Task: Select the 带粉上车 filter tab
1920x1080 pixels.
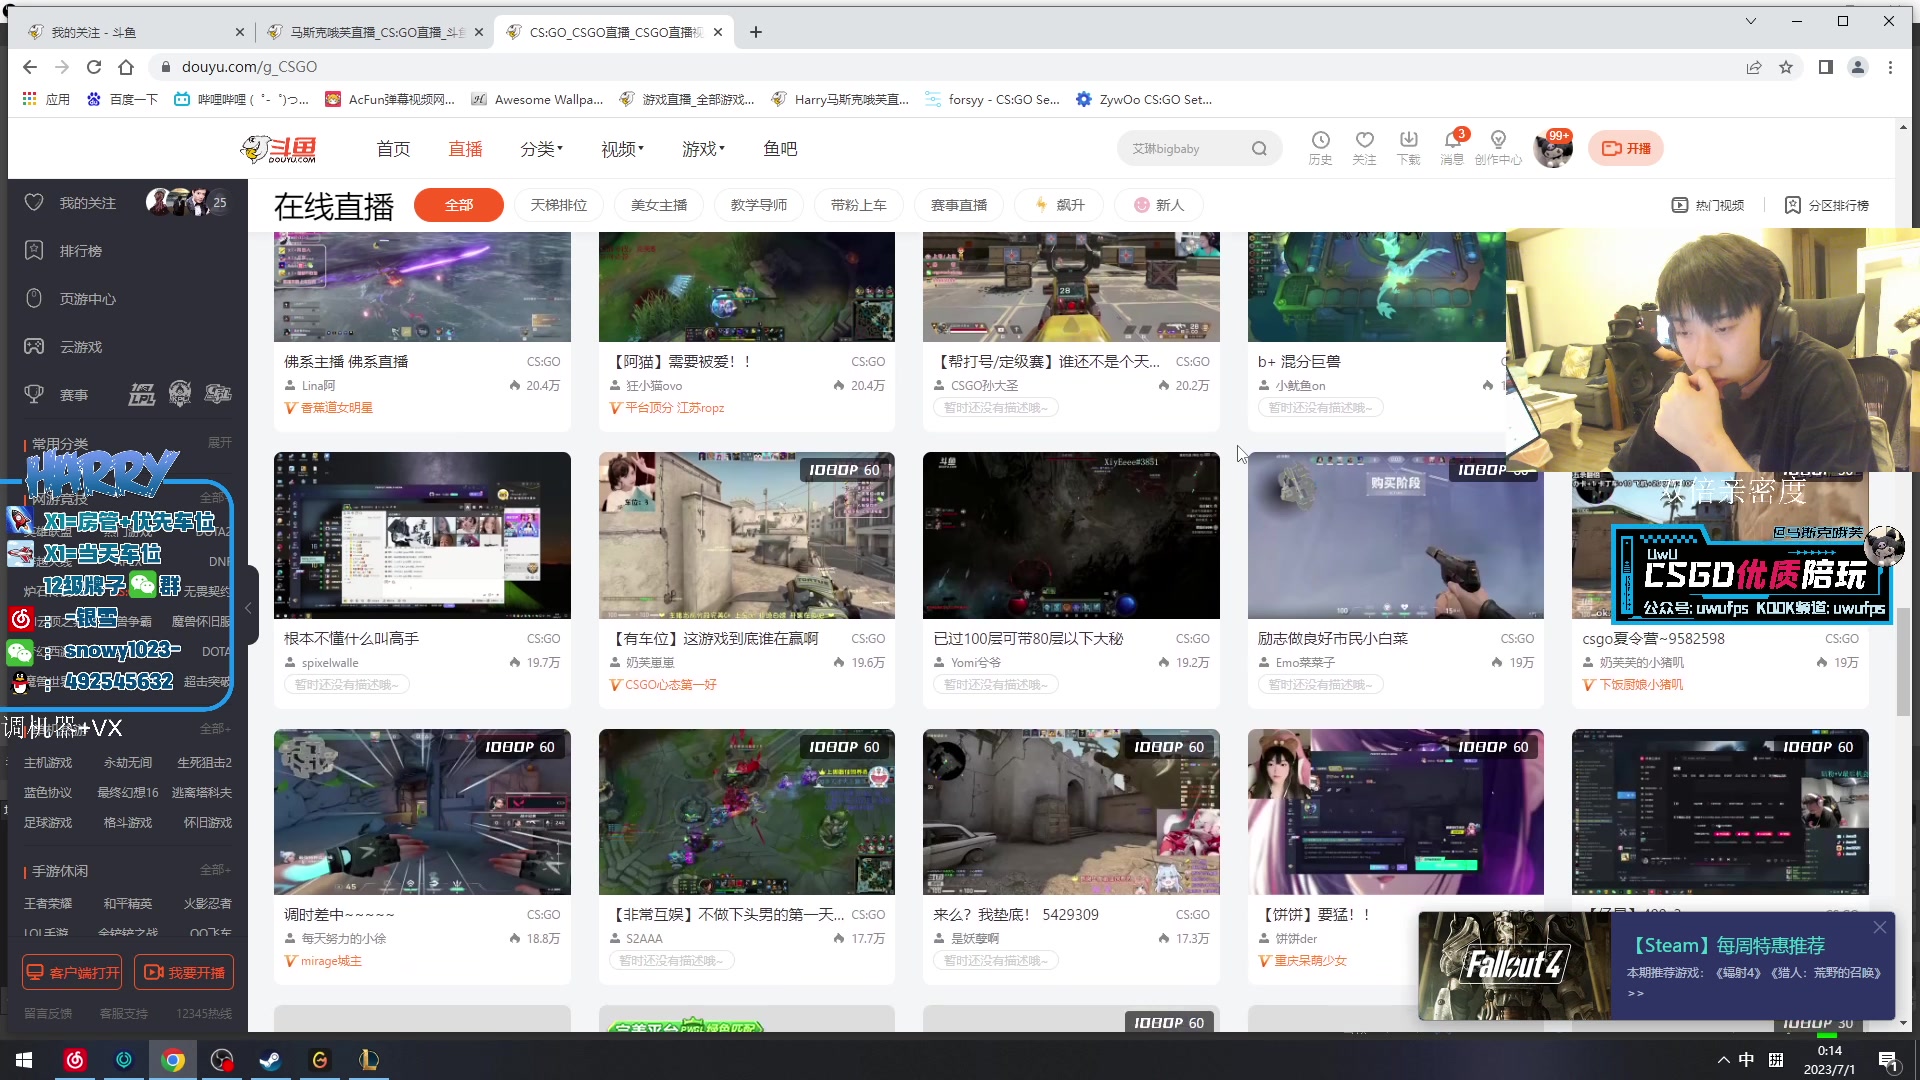Action: tap(859, 205)
